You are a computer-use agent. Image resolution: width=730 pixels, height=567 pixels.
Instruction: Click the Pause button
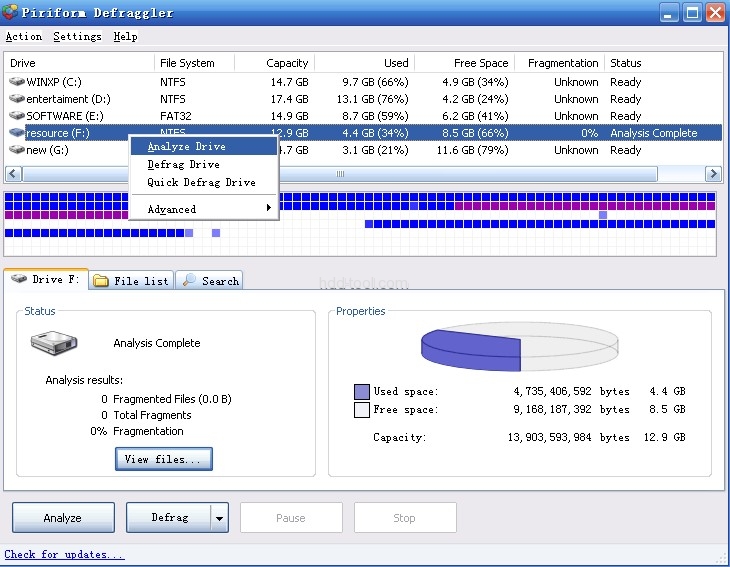click(x=291, y=518)
